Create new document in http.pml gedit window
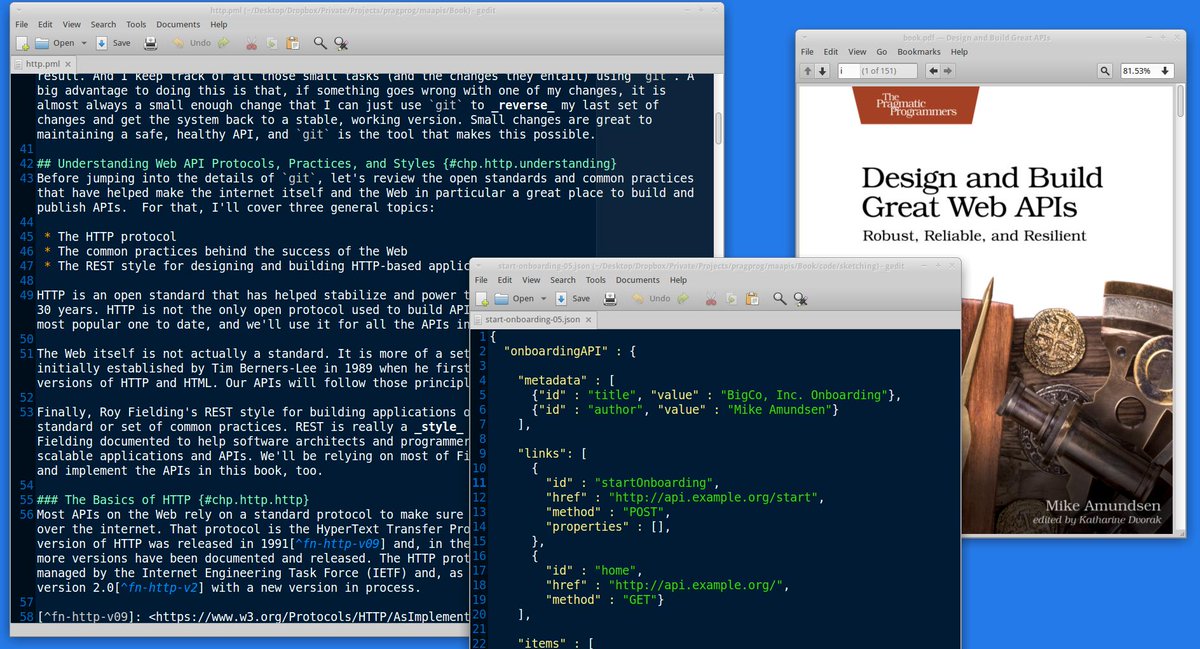Screen dimensions: 1200x649 pos(22,43)
